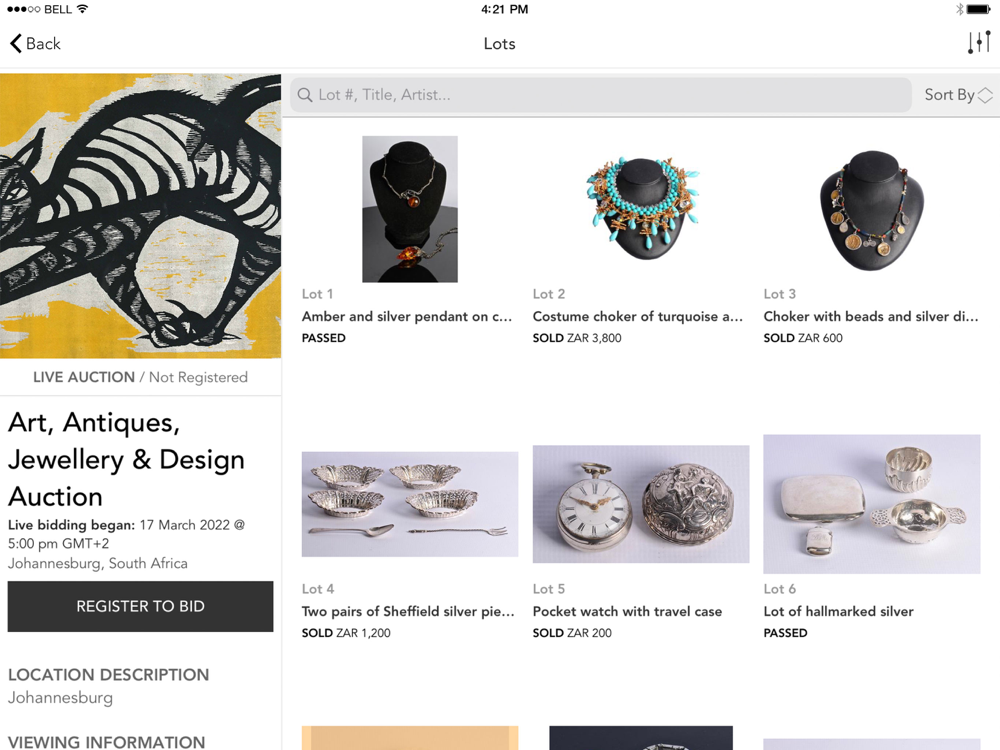
Task: Expand the Sort By dropdown
Action: click(958, 95)
